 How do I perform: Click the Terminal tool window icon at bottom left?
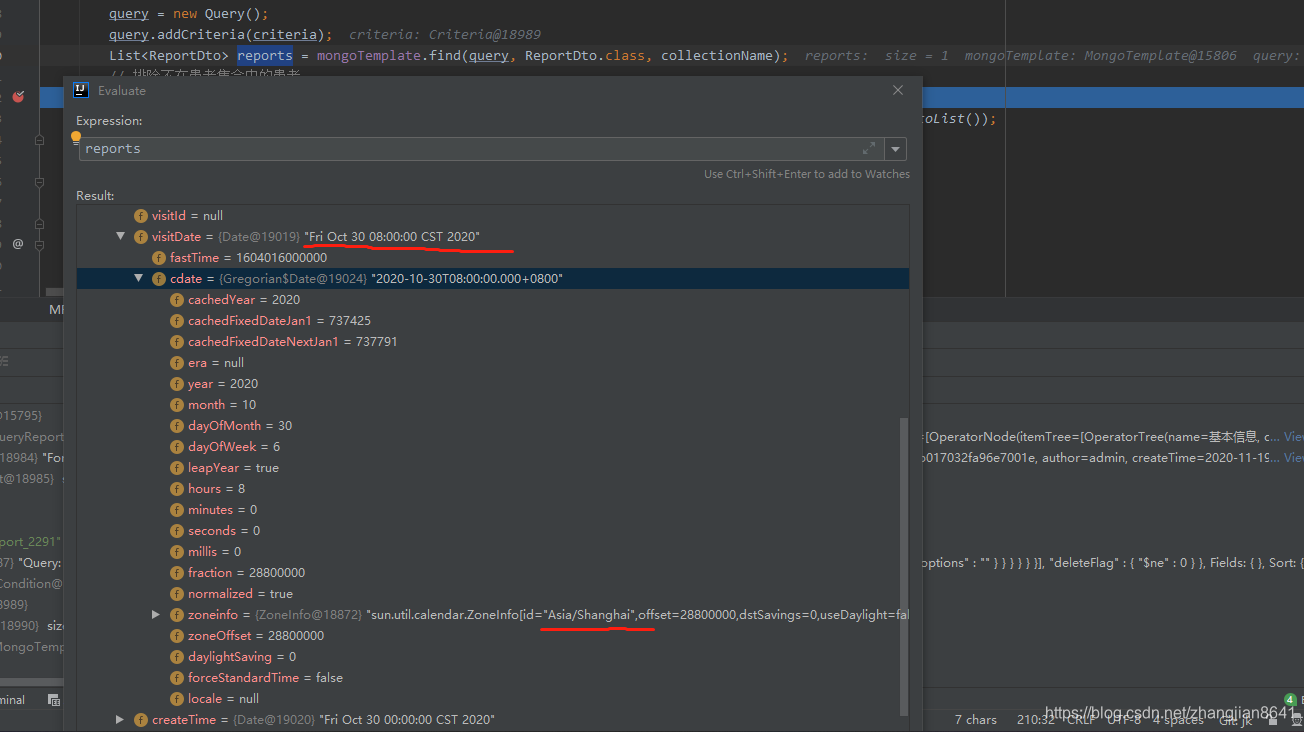pyautogui.click(x=54, y=700)
